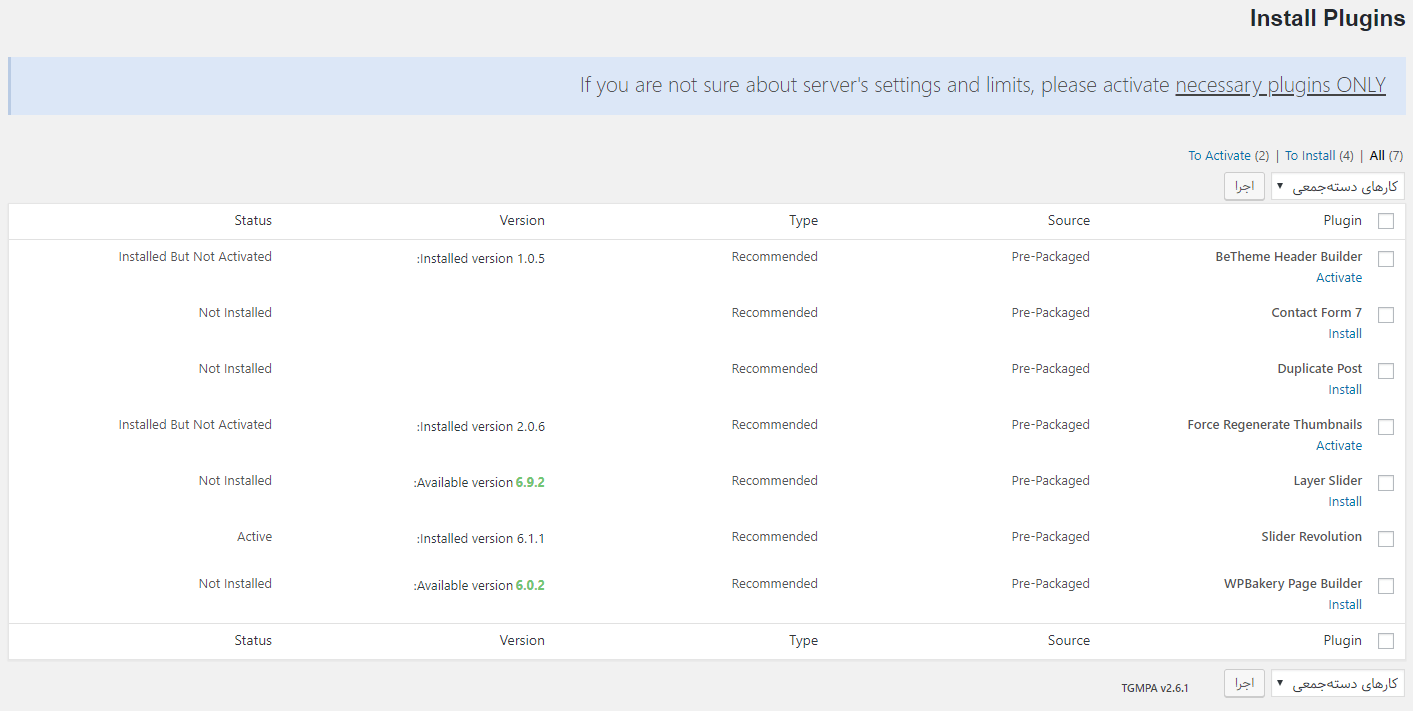This screenshot has height=711, width=1413.
Task: Check the Force Regenerate Thumbnails checkbox
Action: coord(1386,427)
